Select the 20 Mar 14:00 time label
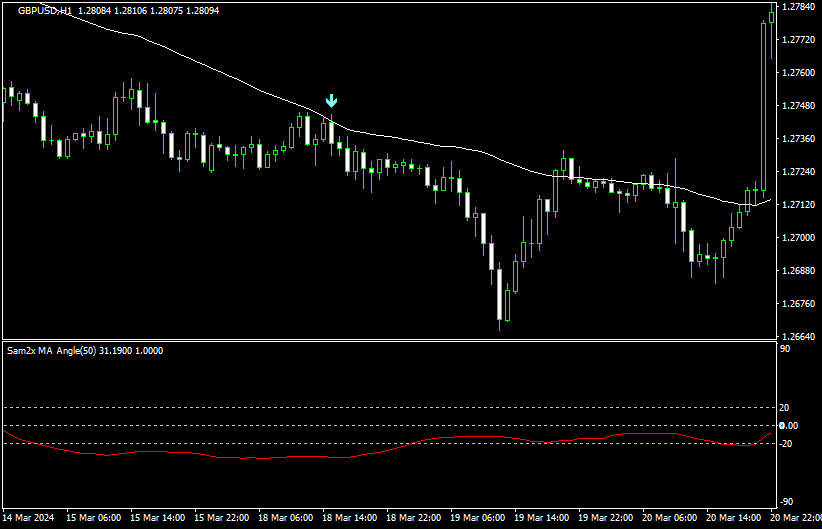The image size is (822, 529). (x=734, y=518)
